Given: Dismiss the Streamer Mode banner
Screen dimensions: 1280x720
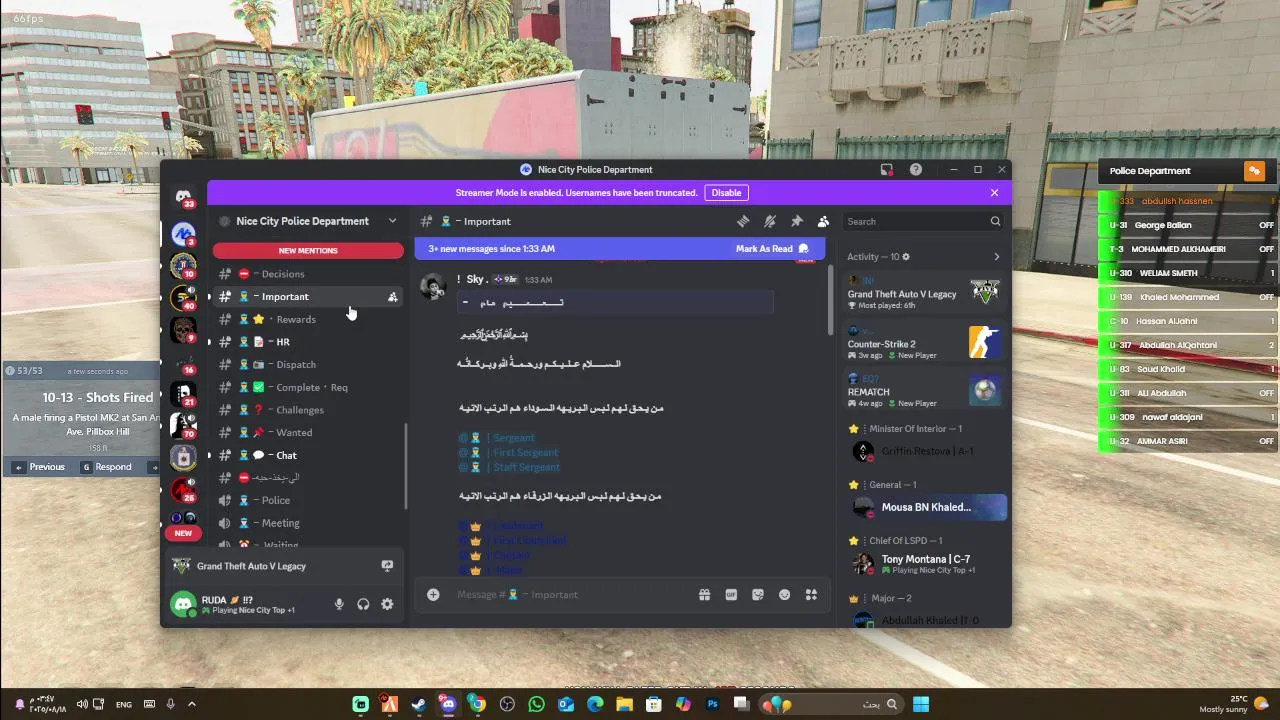Looking at the screenshot, I should (994, 193).
